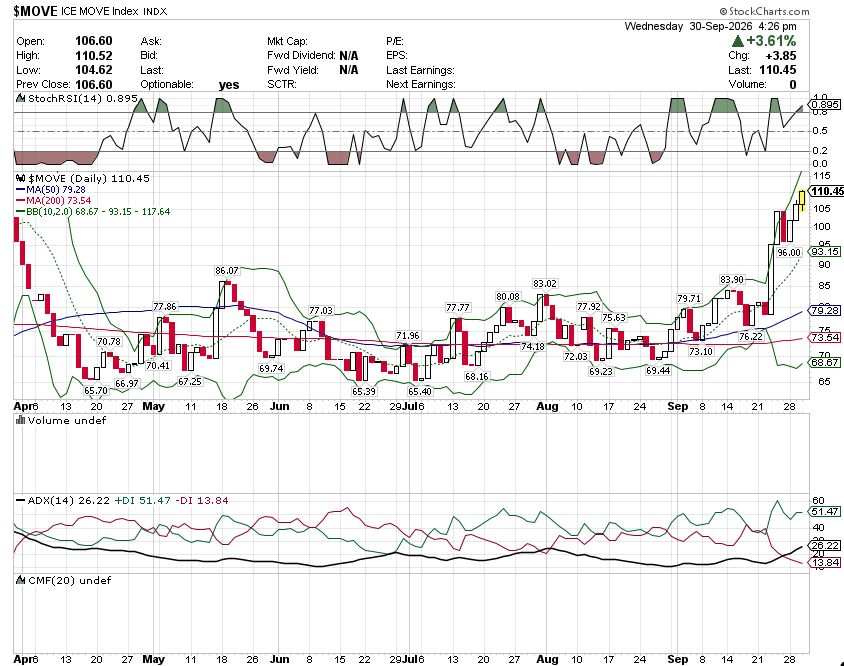Click the 73.54 axis tag for MA(200)
The height and width of the screenshot is (666, 844).
coord(826,338)
